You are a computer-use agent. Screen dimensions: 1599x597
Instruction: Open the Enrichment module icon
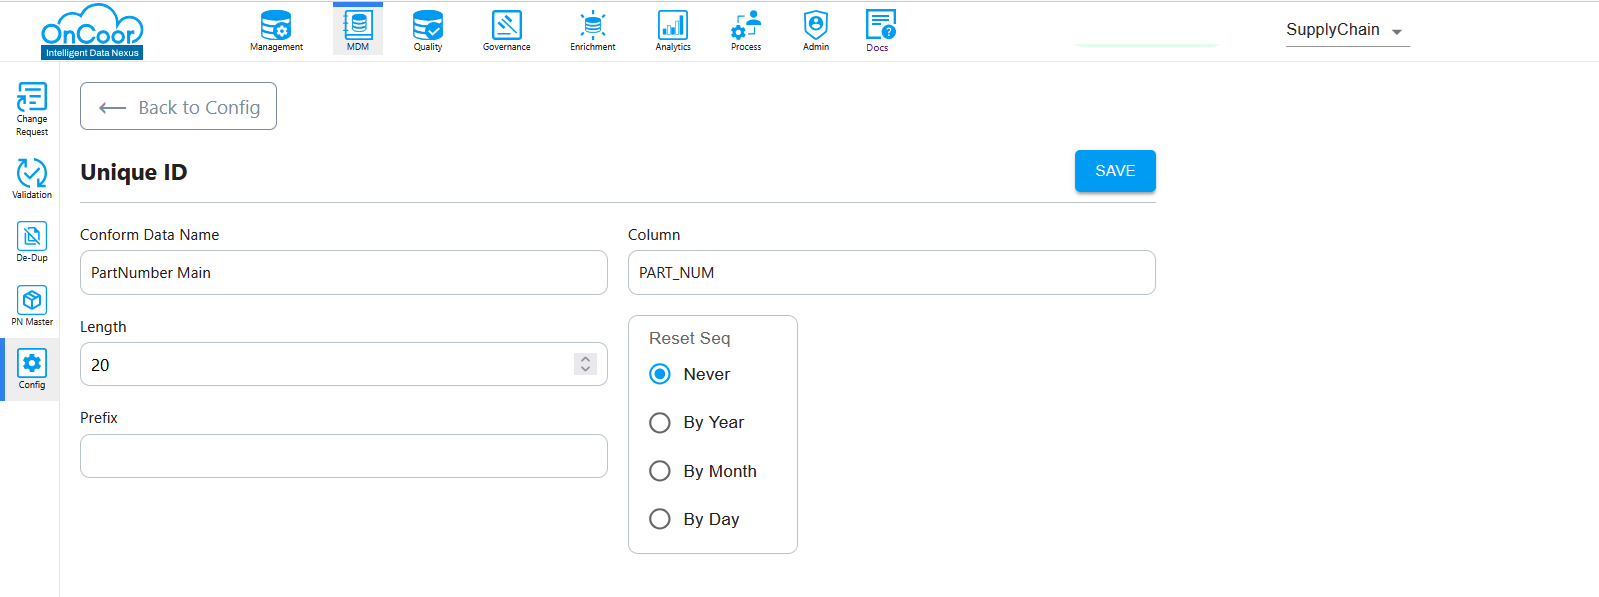click(593, 30)
